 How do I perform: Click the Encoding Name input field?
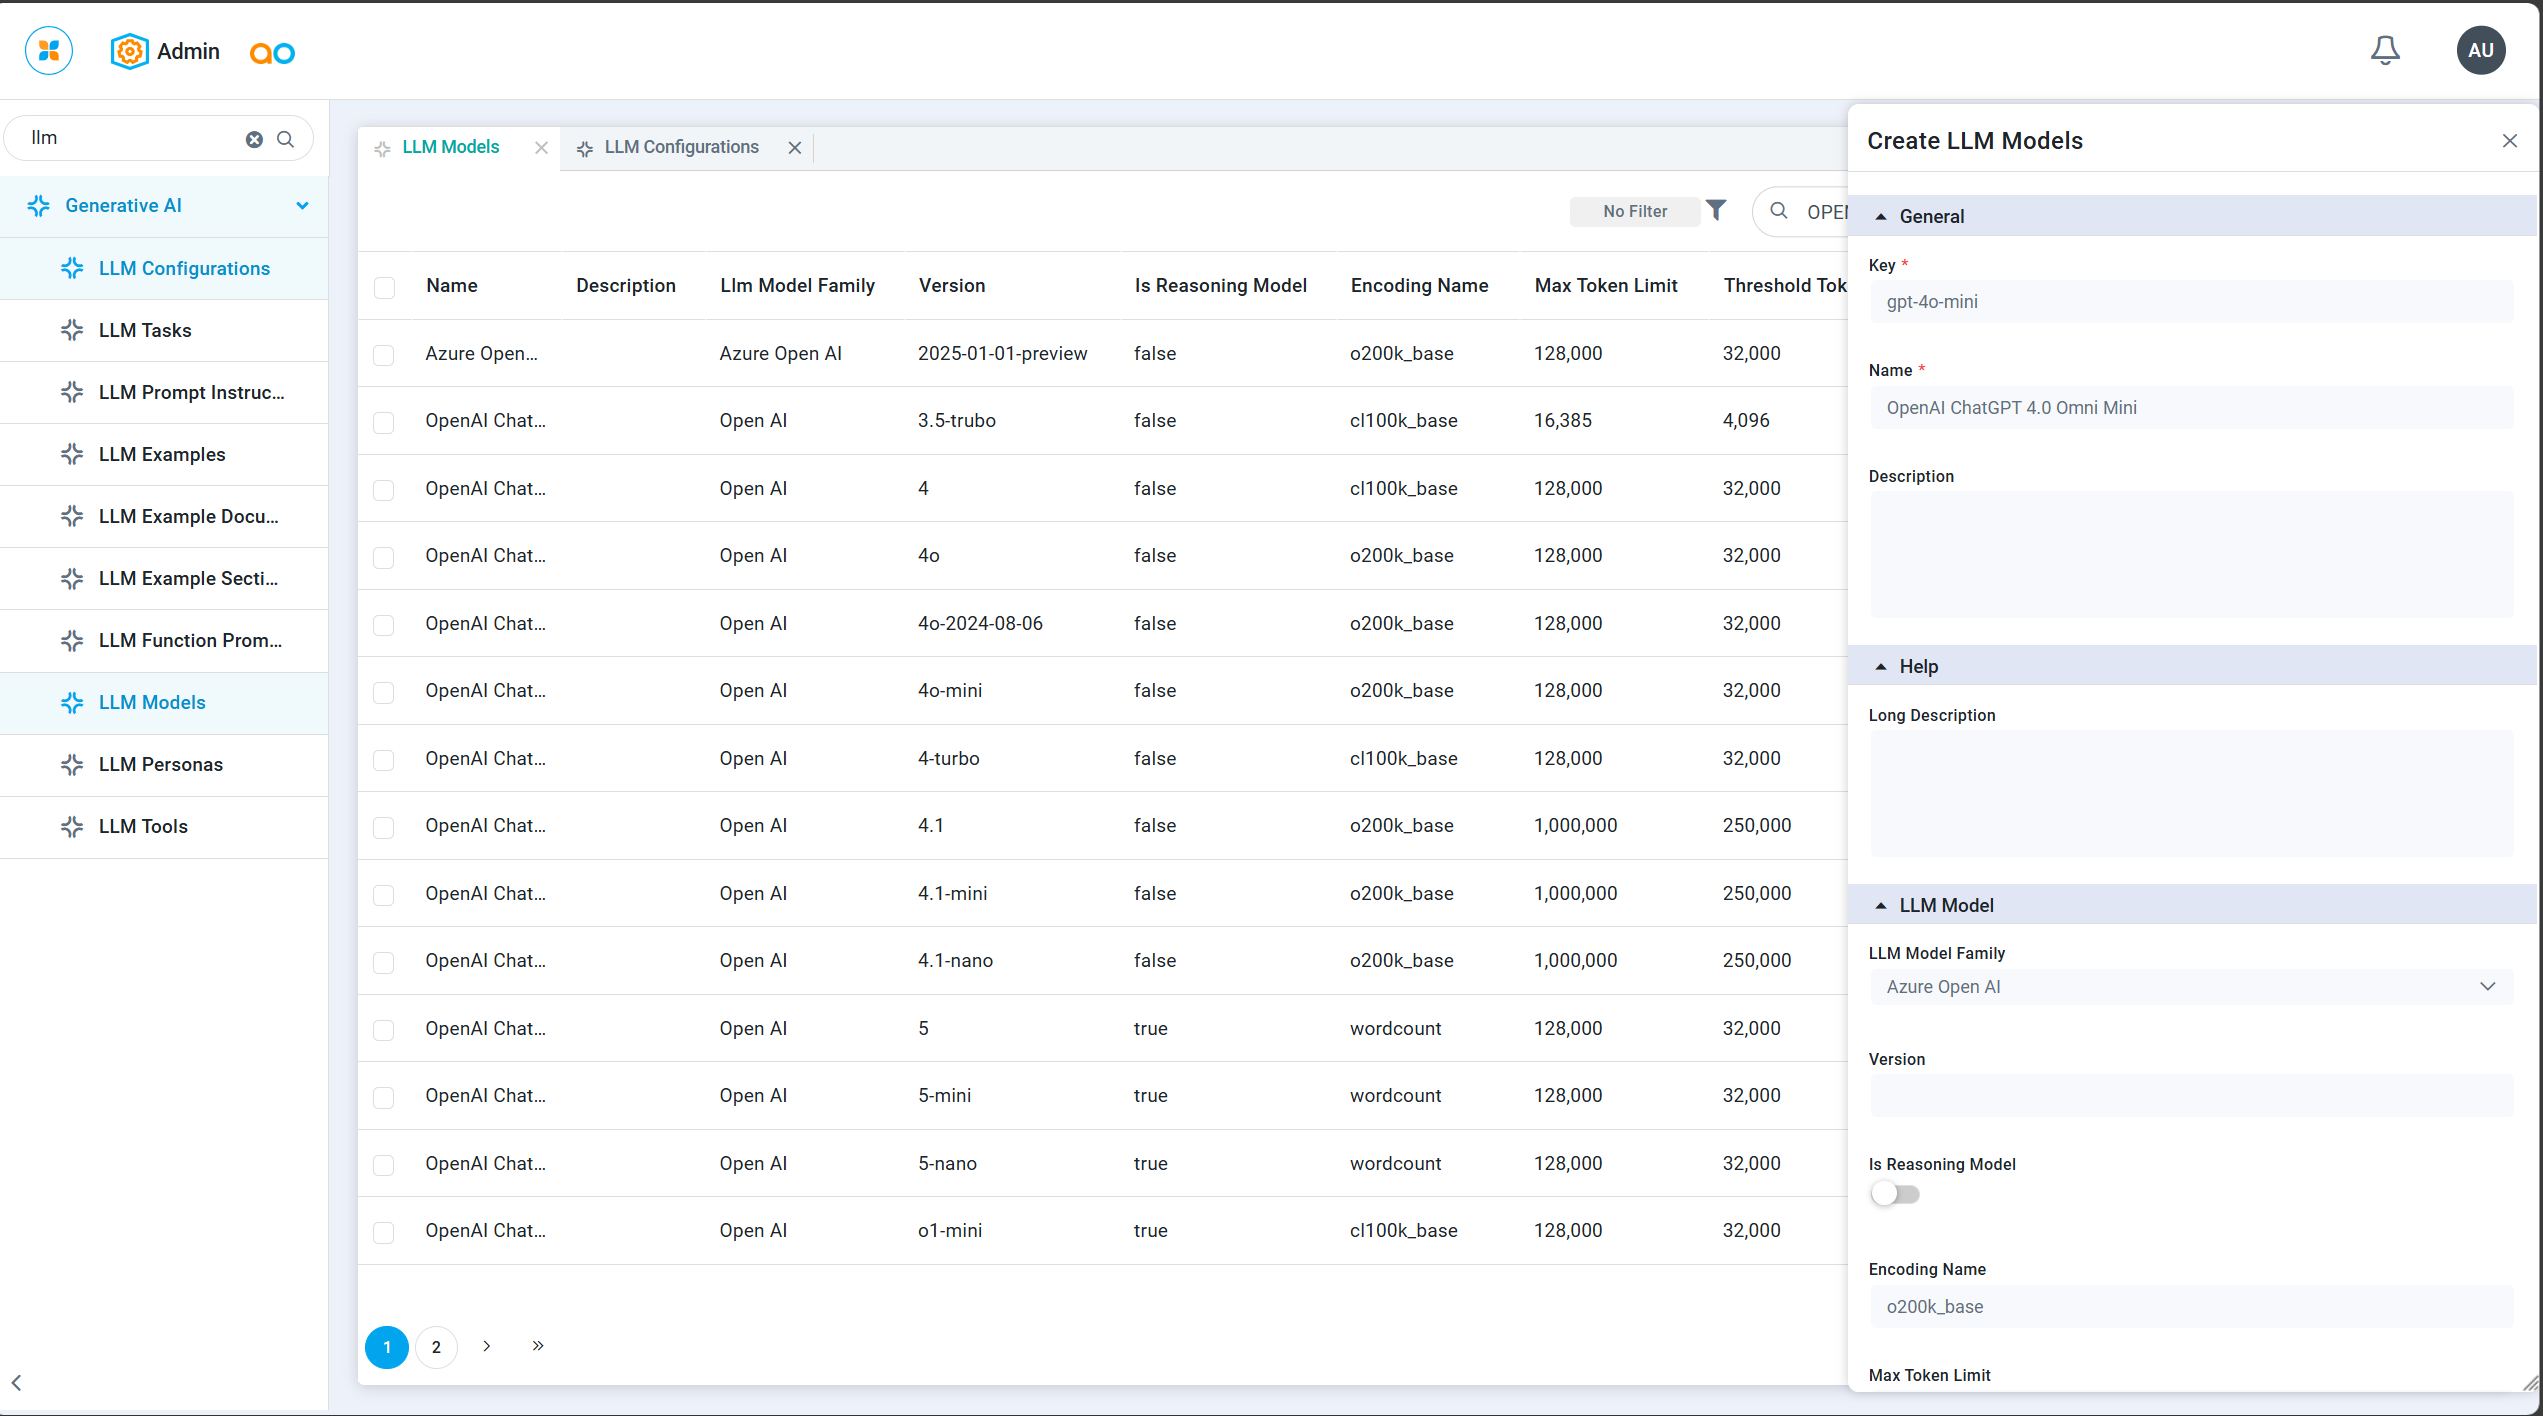coord(2191,1307)
